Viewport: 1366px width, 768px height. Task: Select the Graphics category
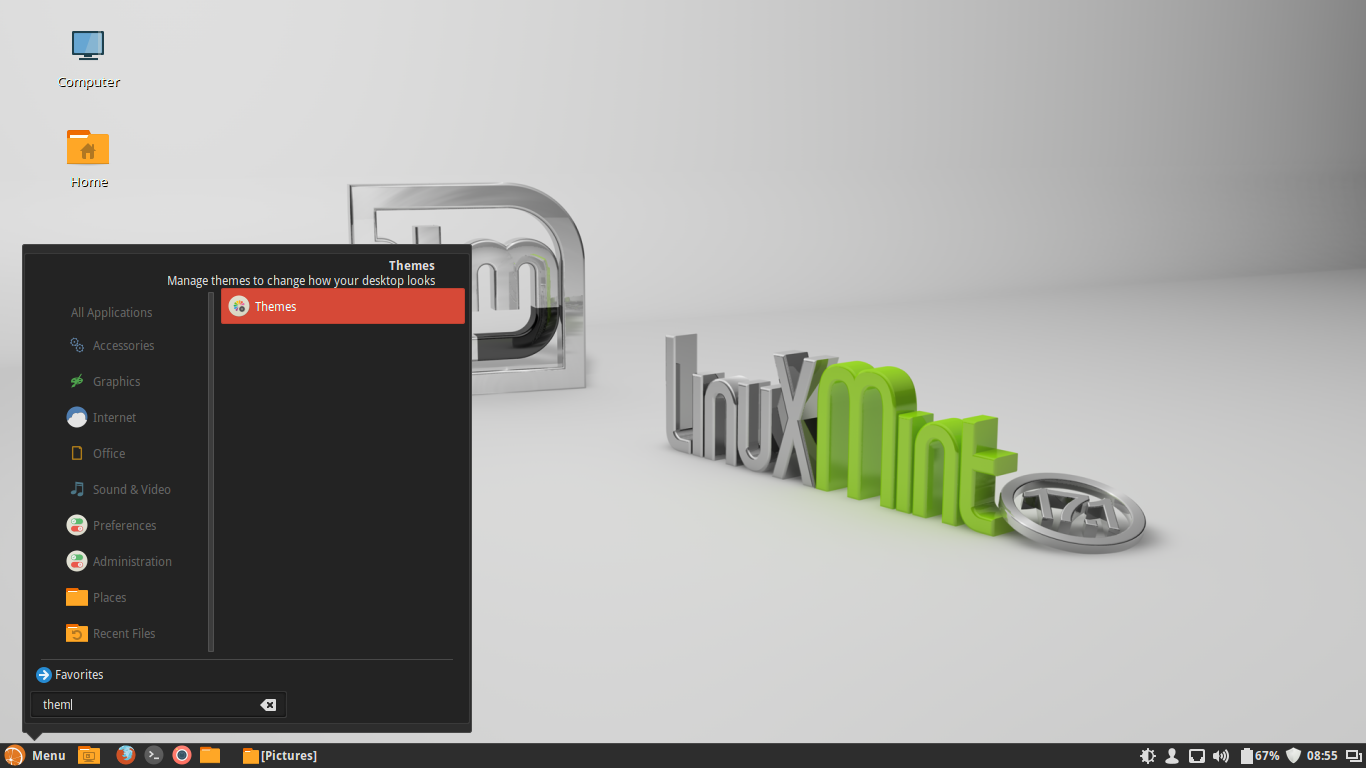[x=104, y=381]
